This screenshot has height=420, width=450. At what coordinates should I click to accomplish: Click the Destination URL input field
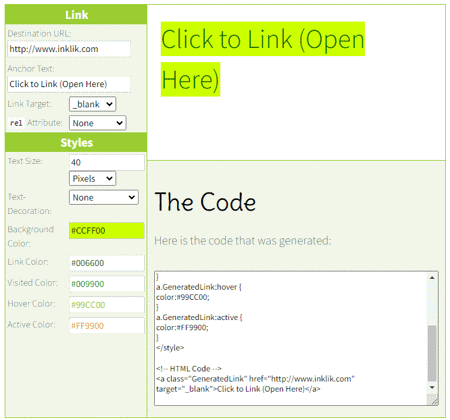69,49
